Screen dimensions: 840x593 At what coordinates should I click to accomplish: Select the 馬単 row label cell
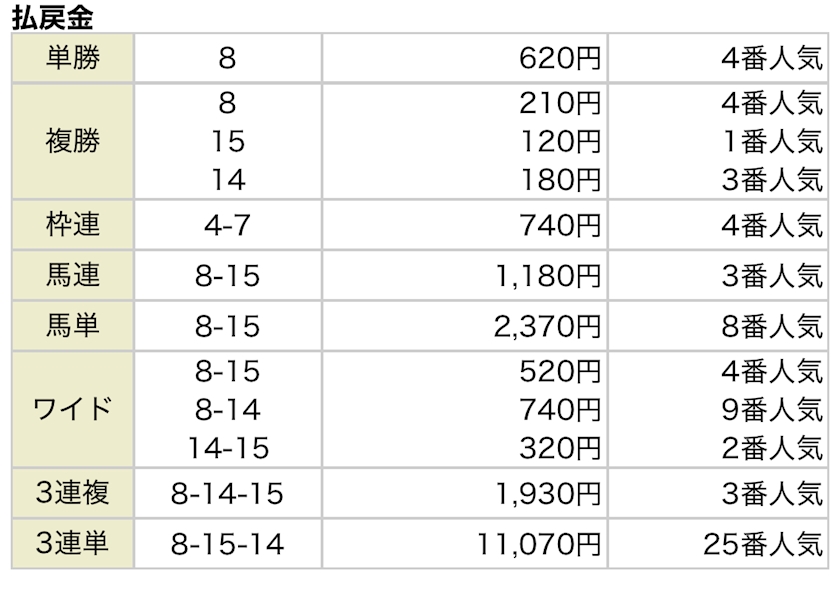(73, 324)
